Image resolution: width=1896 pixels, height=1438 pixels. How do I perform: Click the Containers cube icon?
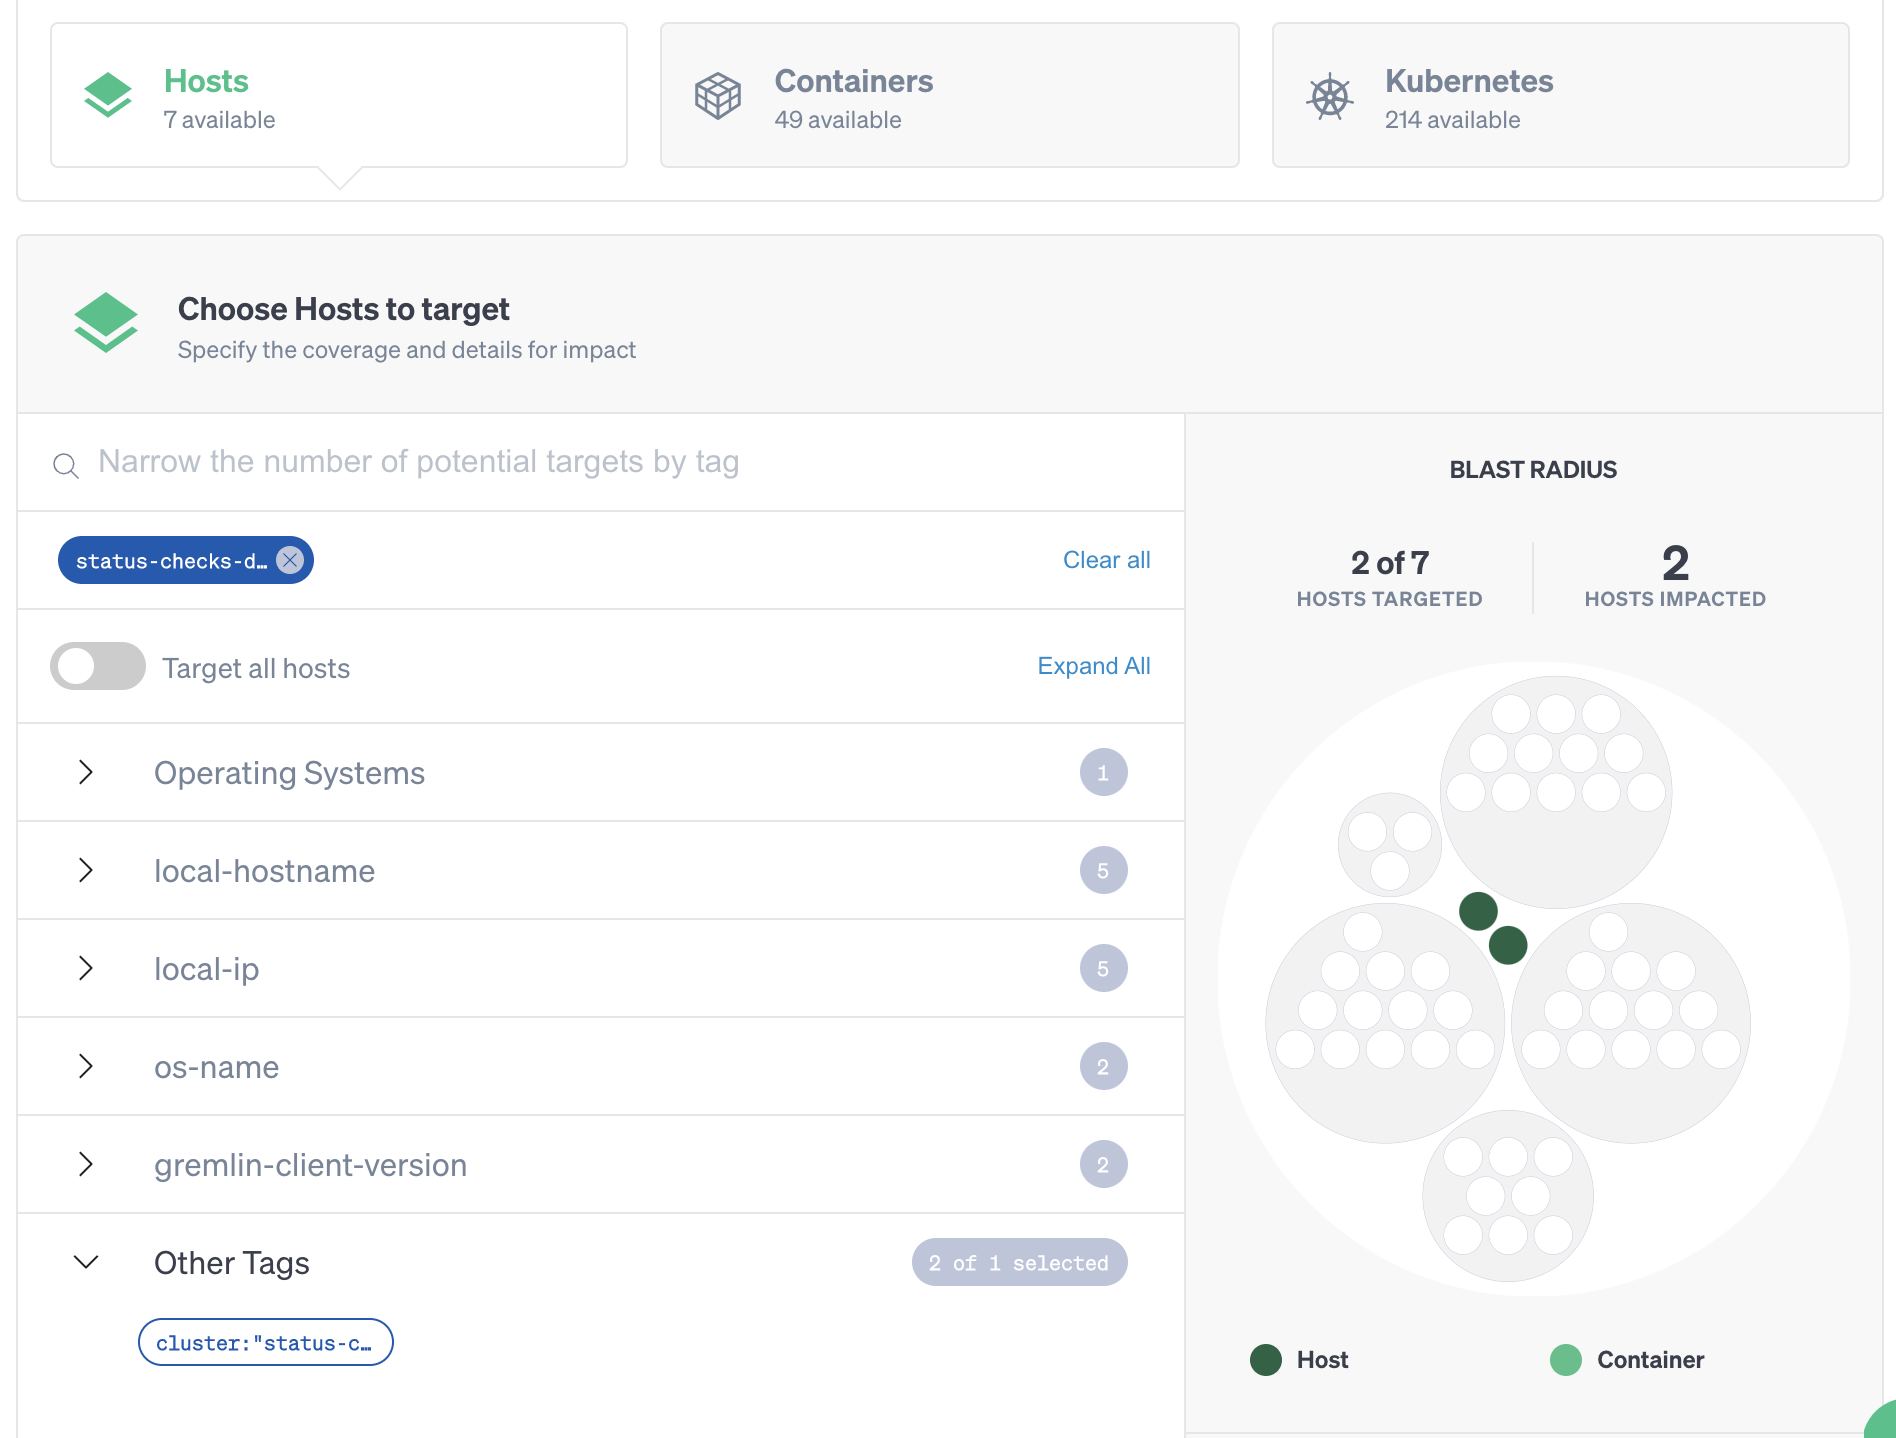coord(716,94)
